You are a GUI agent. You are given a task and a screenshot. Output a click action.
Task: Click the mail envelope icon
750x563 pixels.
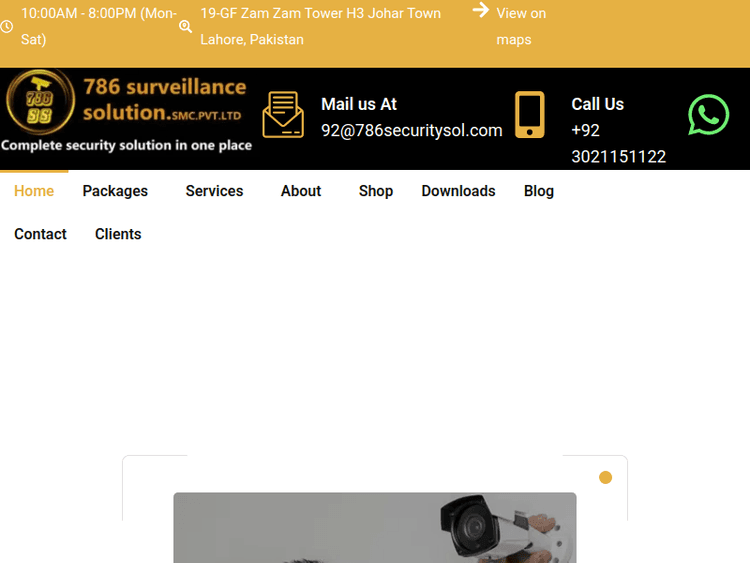point(283,114)
